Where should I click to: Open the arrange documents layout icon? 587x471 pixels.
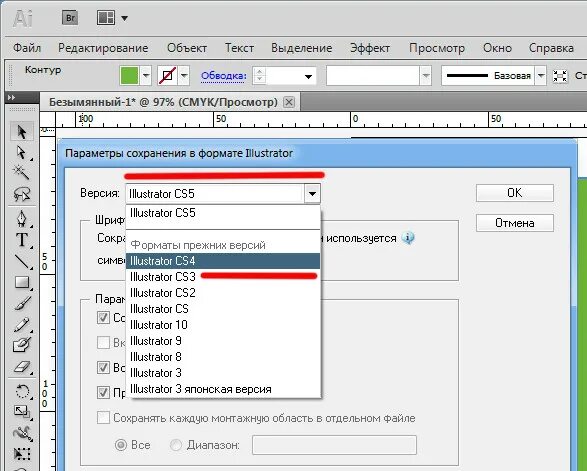(x=106, y=18)
